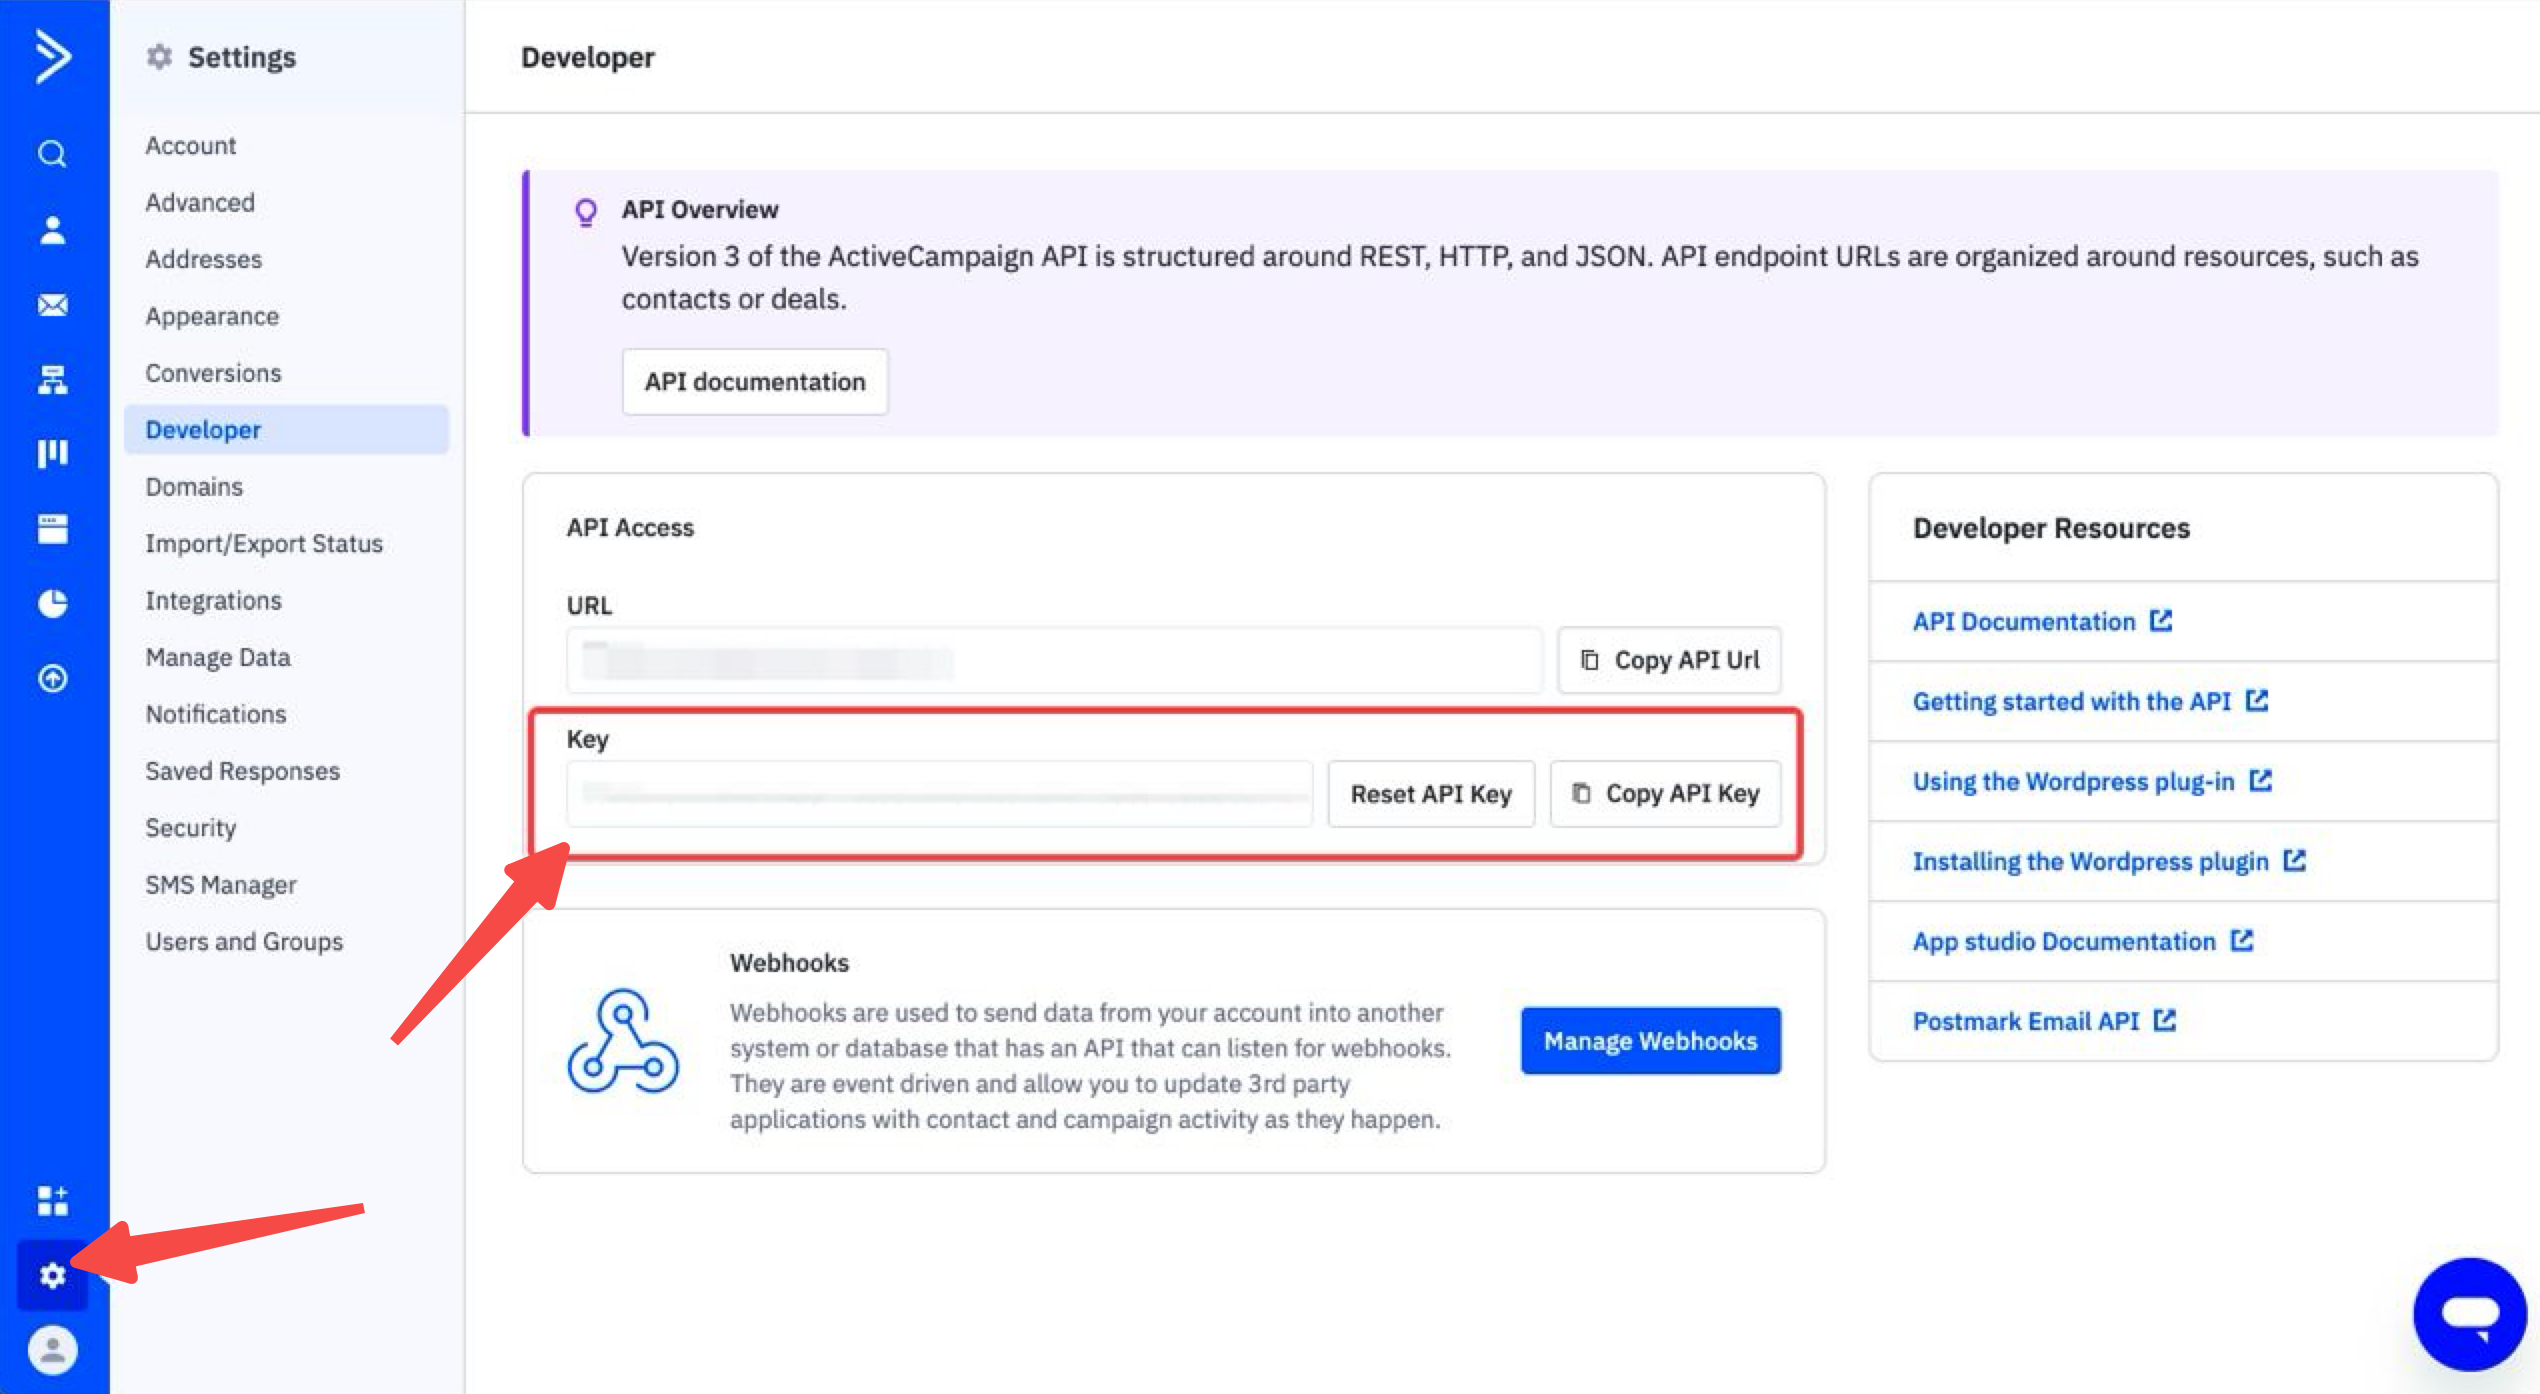Click the Copy API Url button
The height and width of the screenshot is (1394, 2540).
[x=1669, y=660]
